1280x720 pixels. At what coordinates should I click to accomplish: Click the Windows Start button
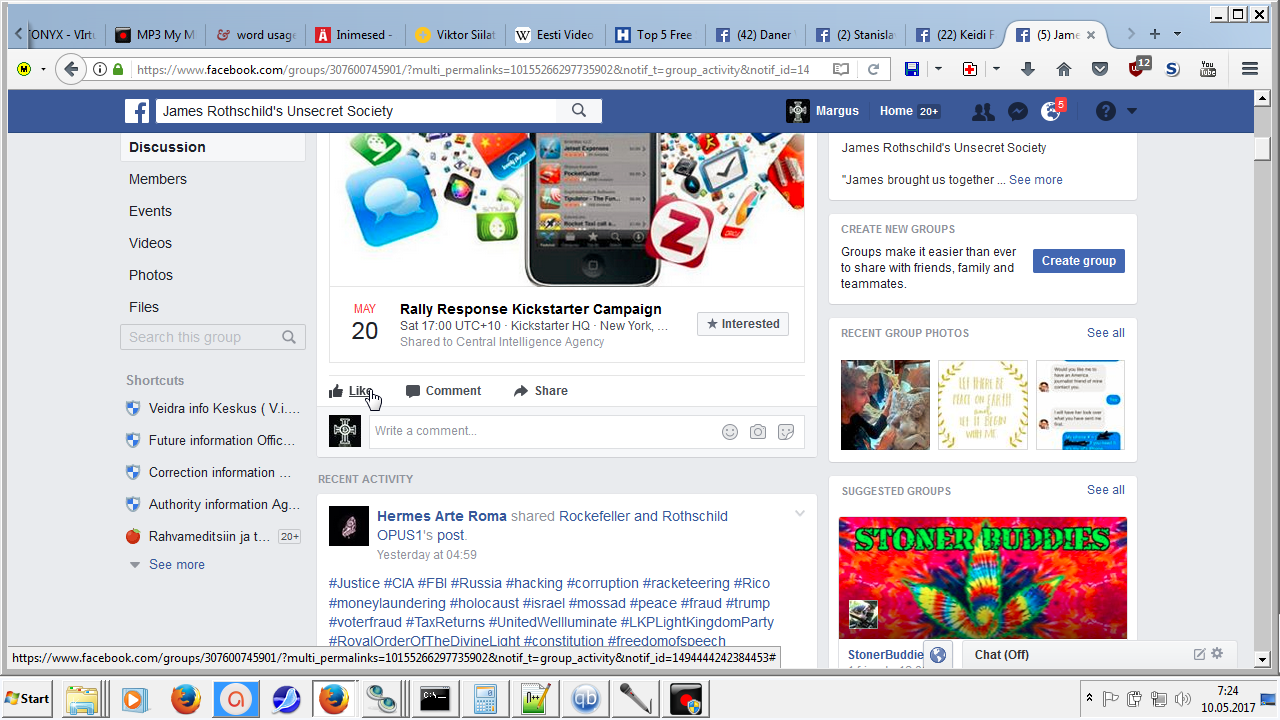point(28,698)
